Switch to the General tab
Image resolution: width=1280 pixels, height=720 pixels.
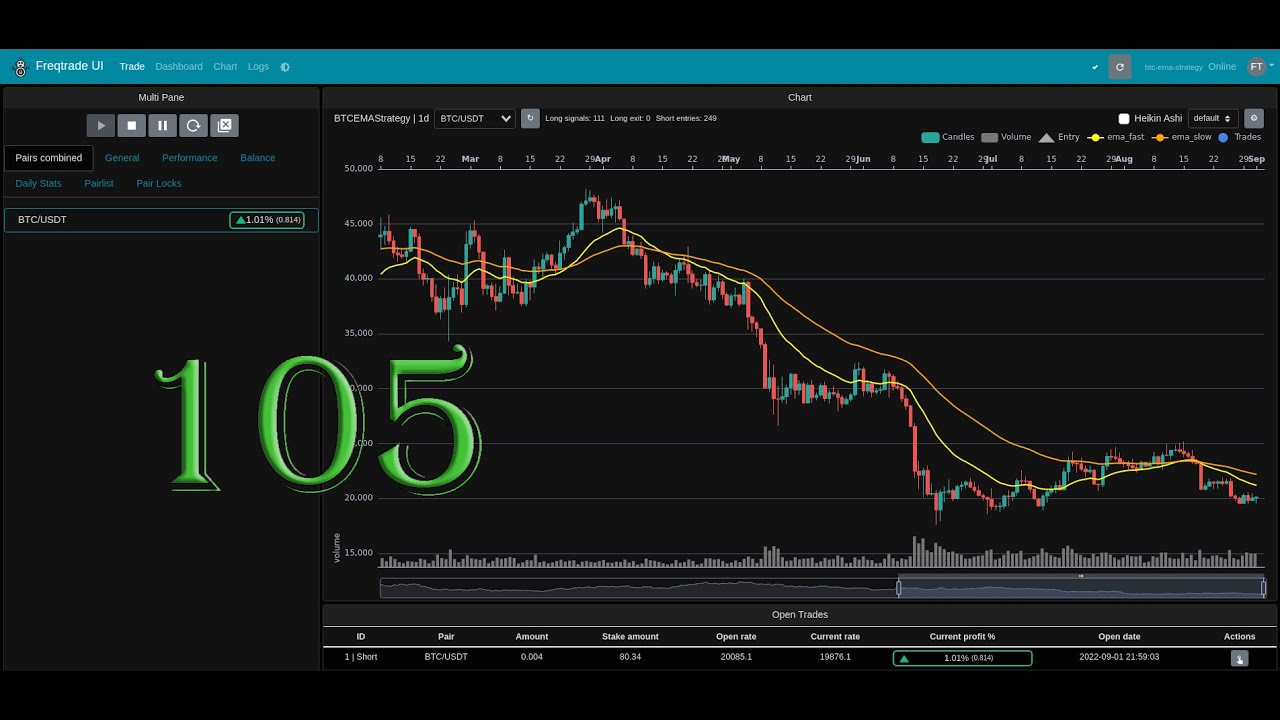[122, 158]
